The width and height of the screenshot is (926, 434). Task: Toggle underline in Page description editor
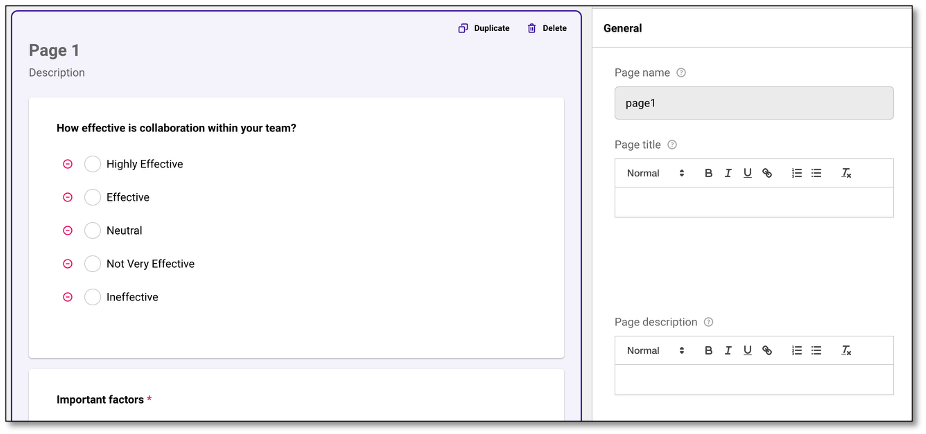747,351
